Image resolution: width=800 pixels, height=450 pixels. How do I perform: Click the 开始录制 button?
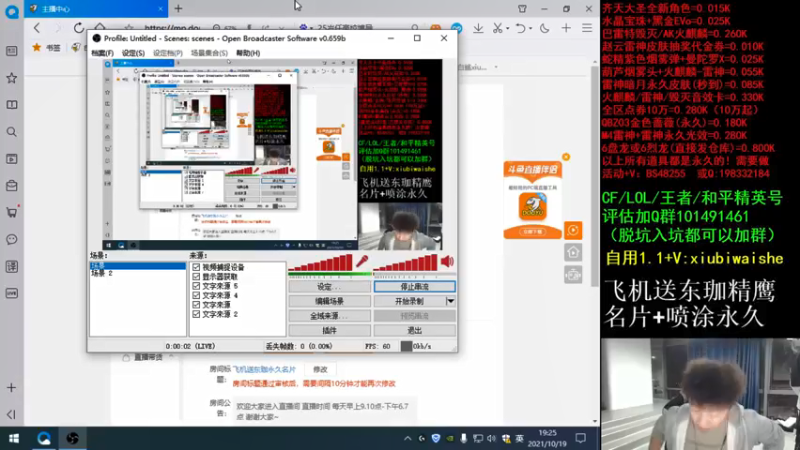(410, 301)
